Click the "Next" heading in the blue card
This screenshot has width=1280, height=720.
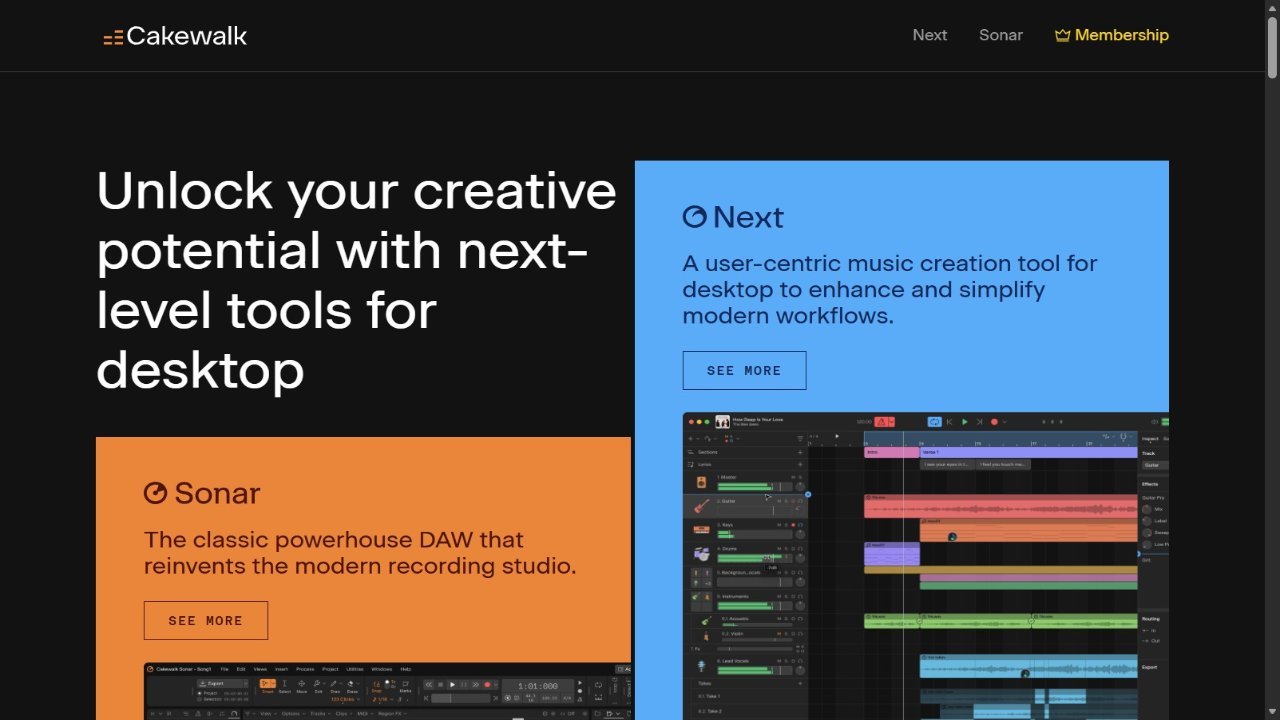tap(748, 217)
